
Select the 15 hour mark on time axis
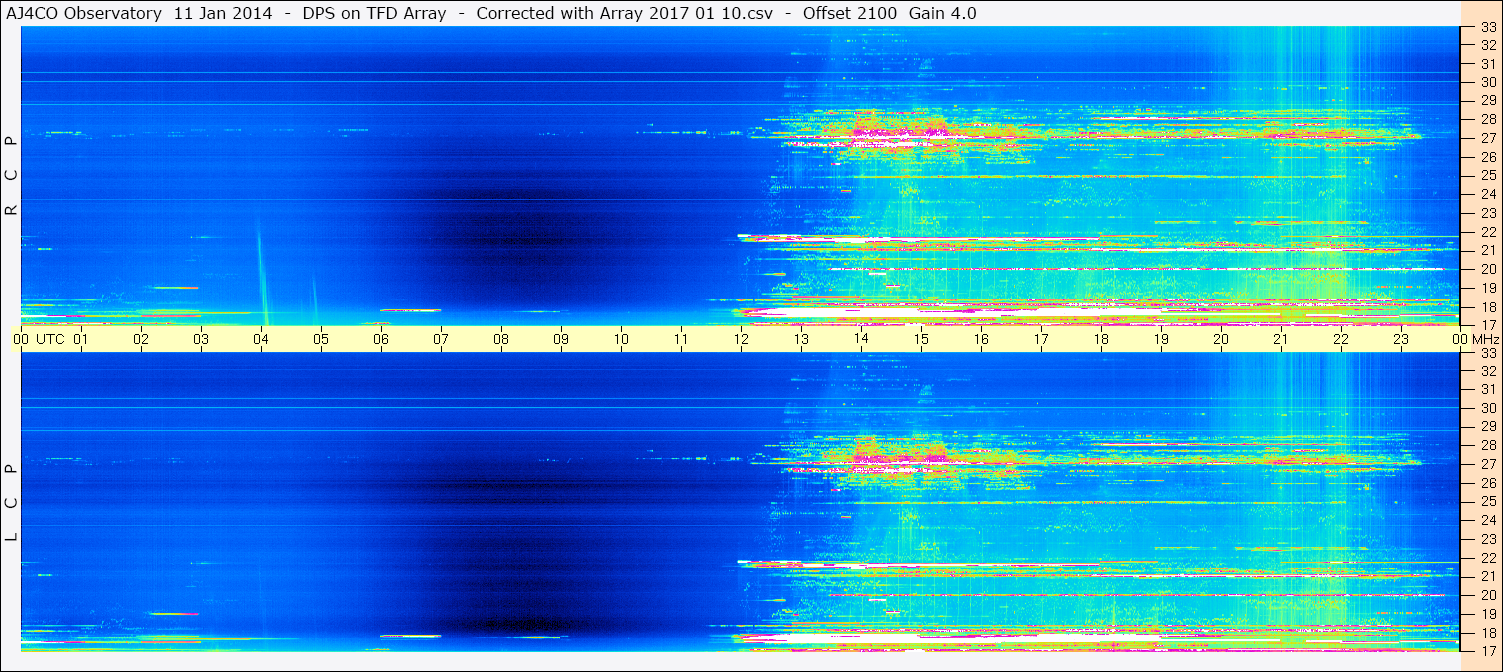pyautogui.click(x=921, y=339)
